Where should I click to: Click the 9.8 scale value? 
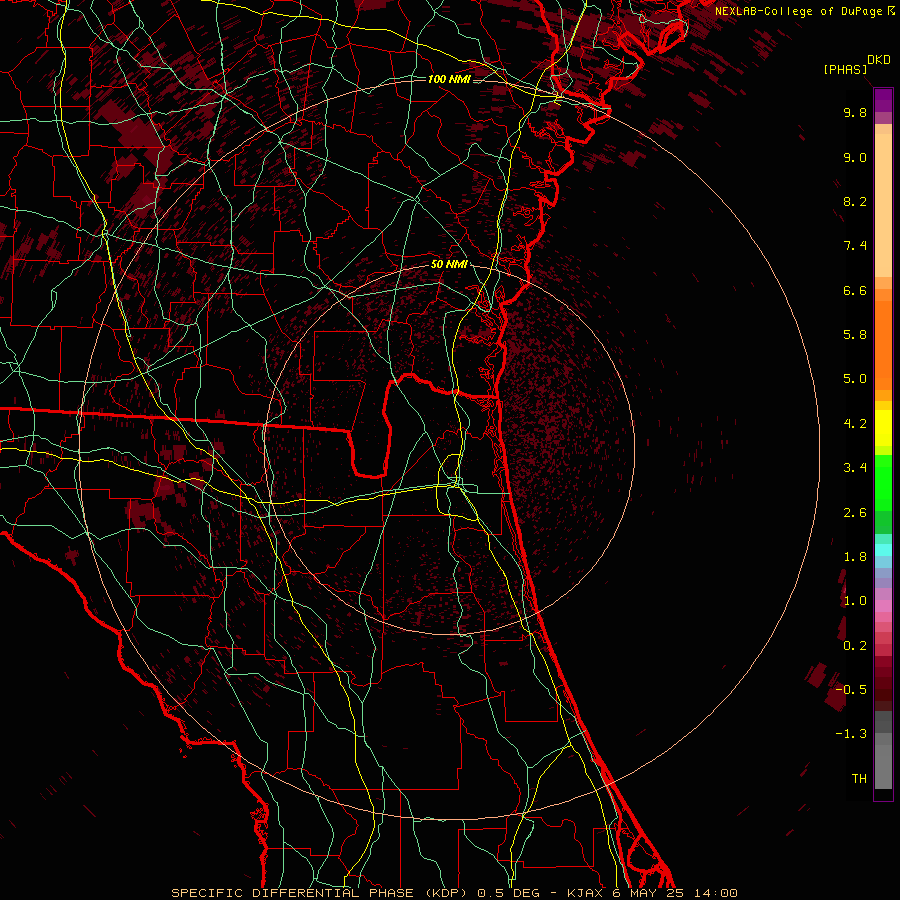[x=855, y=112]
